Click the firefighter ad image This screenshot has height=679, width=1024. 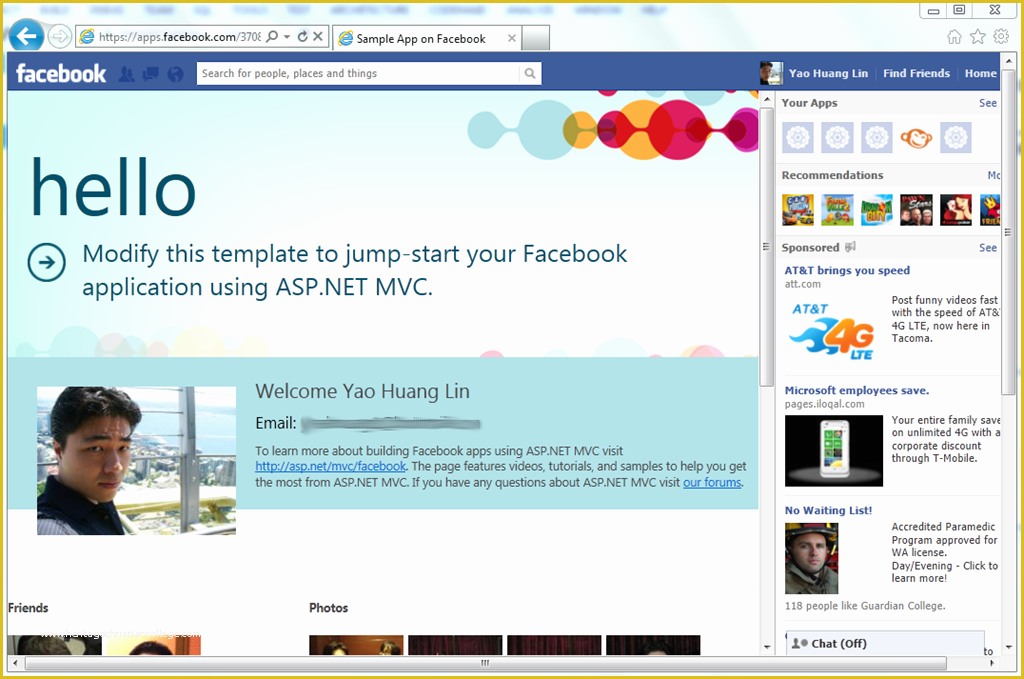[811, 558]
